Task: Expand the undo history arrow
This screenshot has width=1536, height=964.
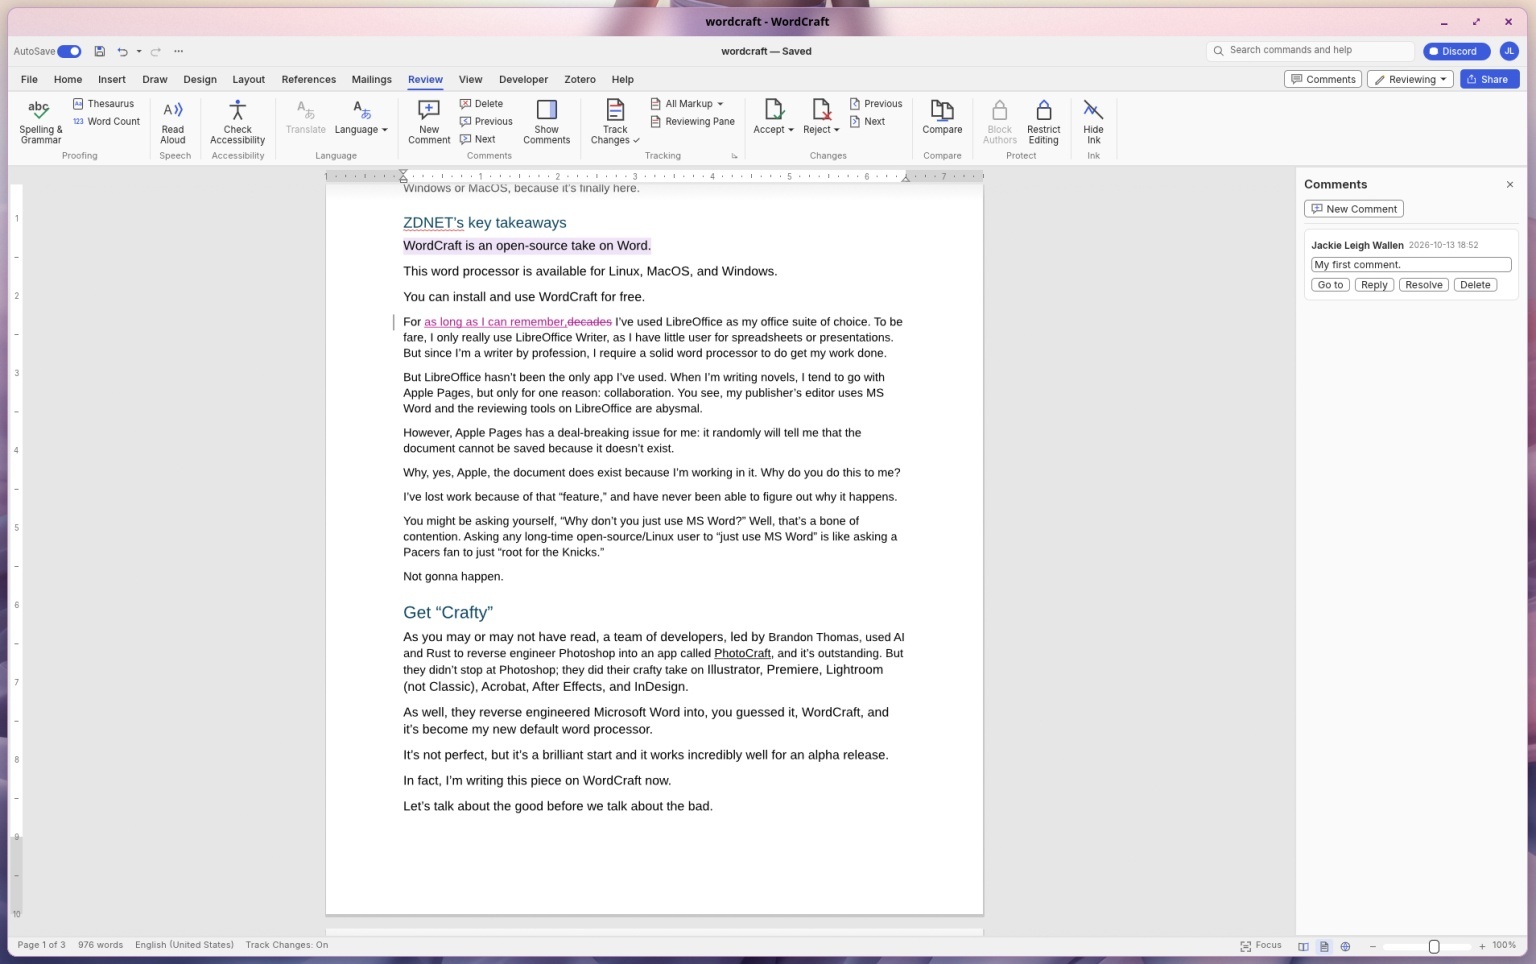Action: pyautogui.click(x=139, y=51)
